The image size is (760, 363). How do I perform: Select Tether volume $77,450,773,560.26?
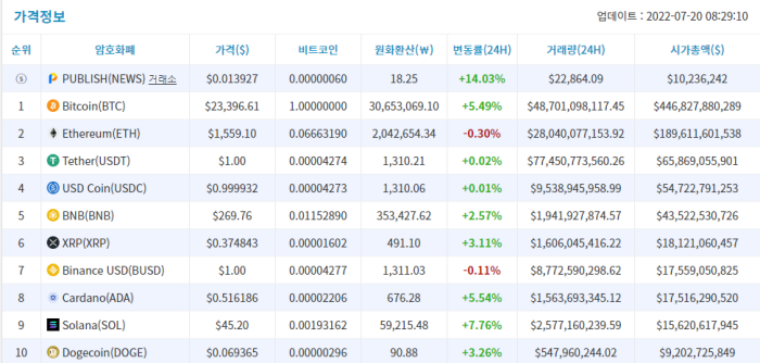576,161
